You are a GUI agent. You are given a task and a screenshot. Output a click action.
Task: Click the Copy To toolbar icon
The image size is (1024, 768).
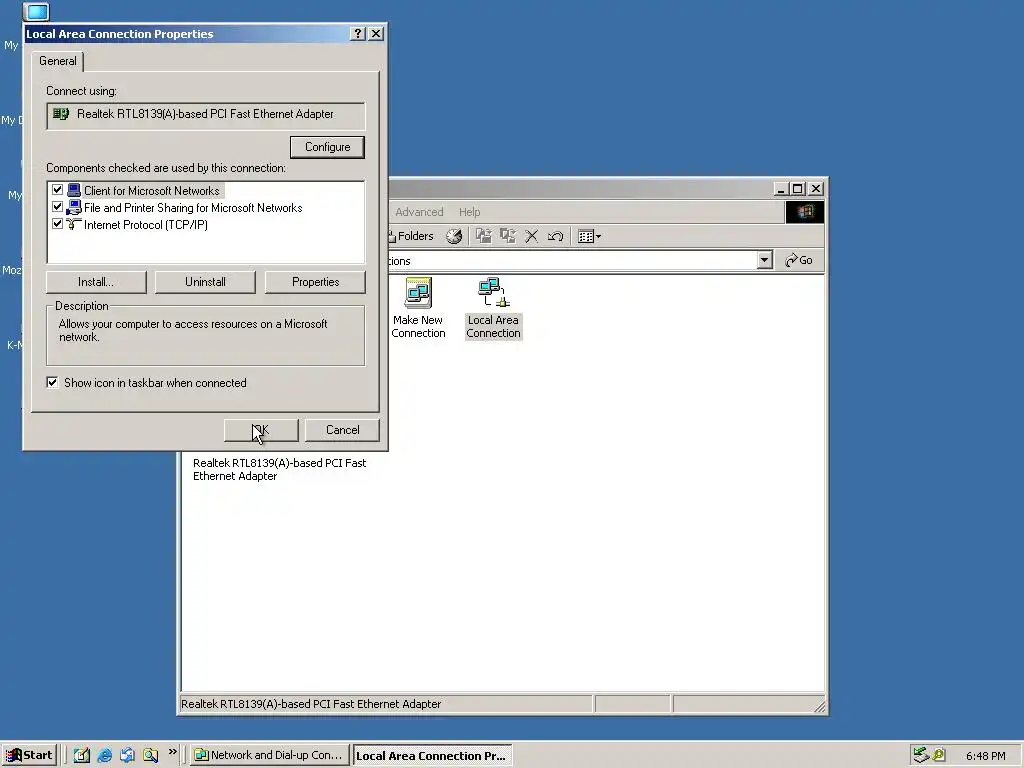pyautogui.click(x=507, y=236)
